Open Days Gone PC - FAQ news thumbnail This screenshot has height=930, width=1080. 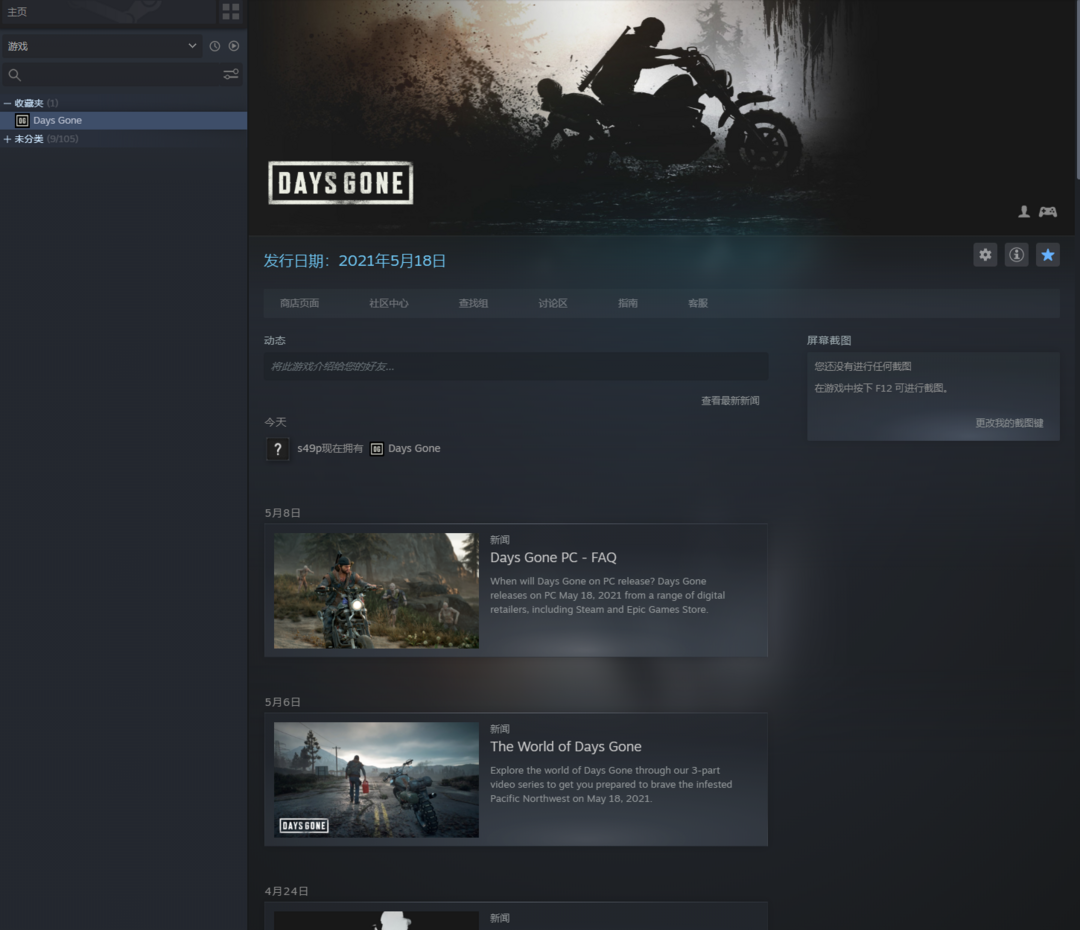pos(376,591)
